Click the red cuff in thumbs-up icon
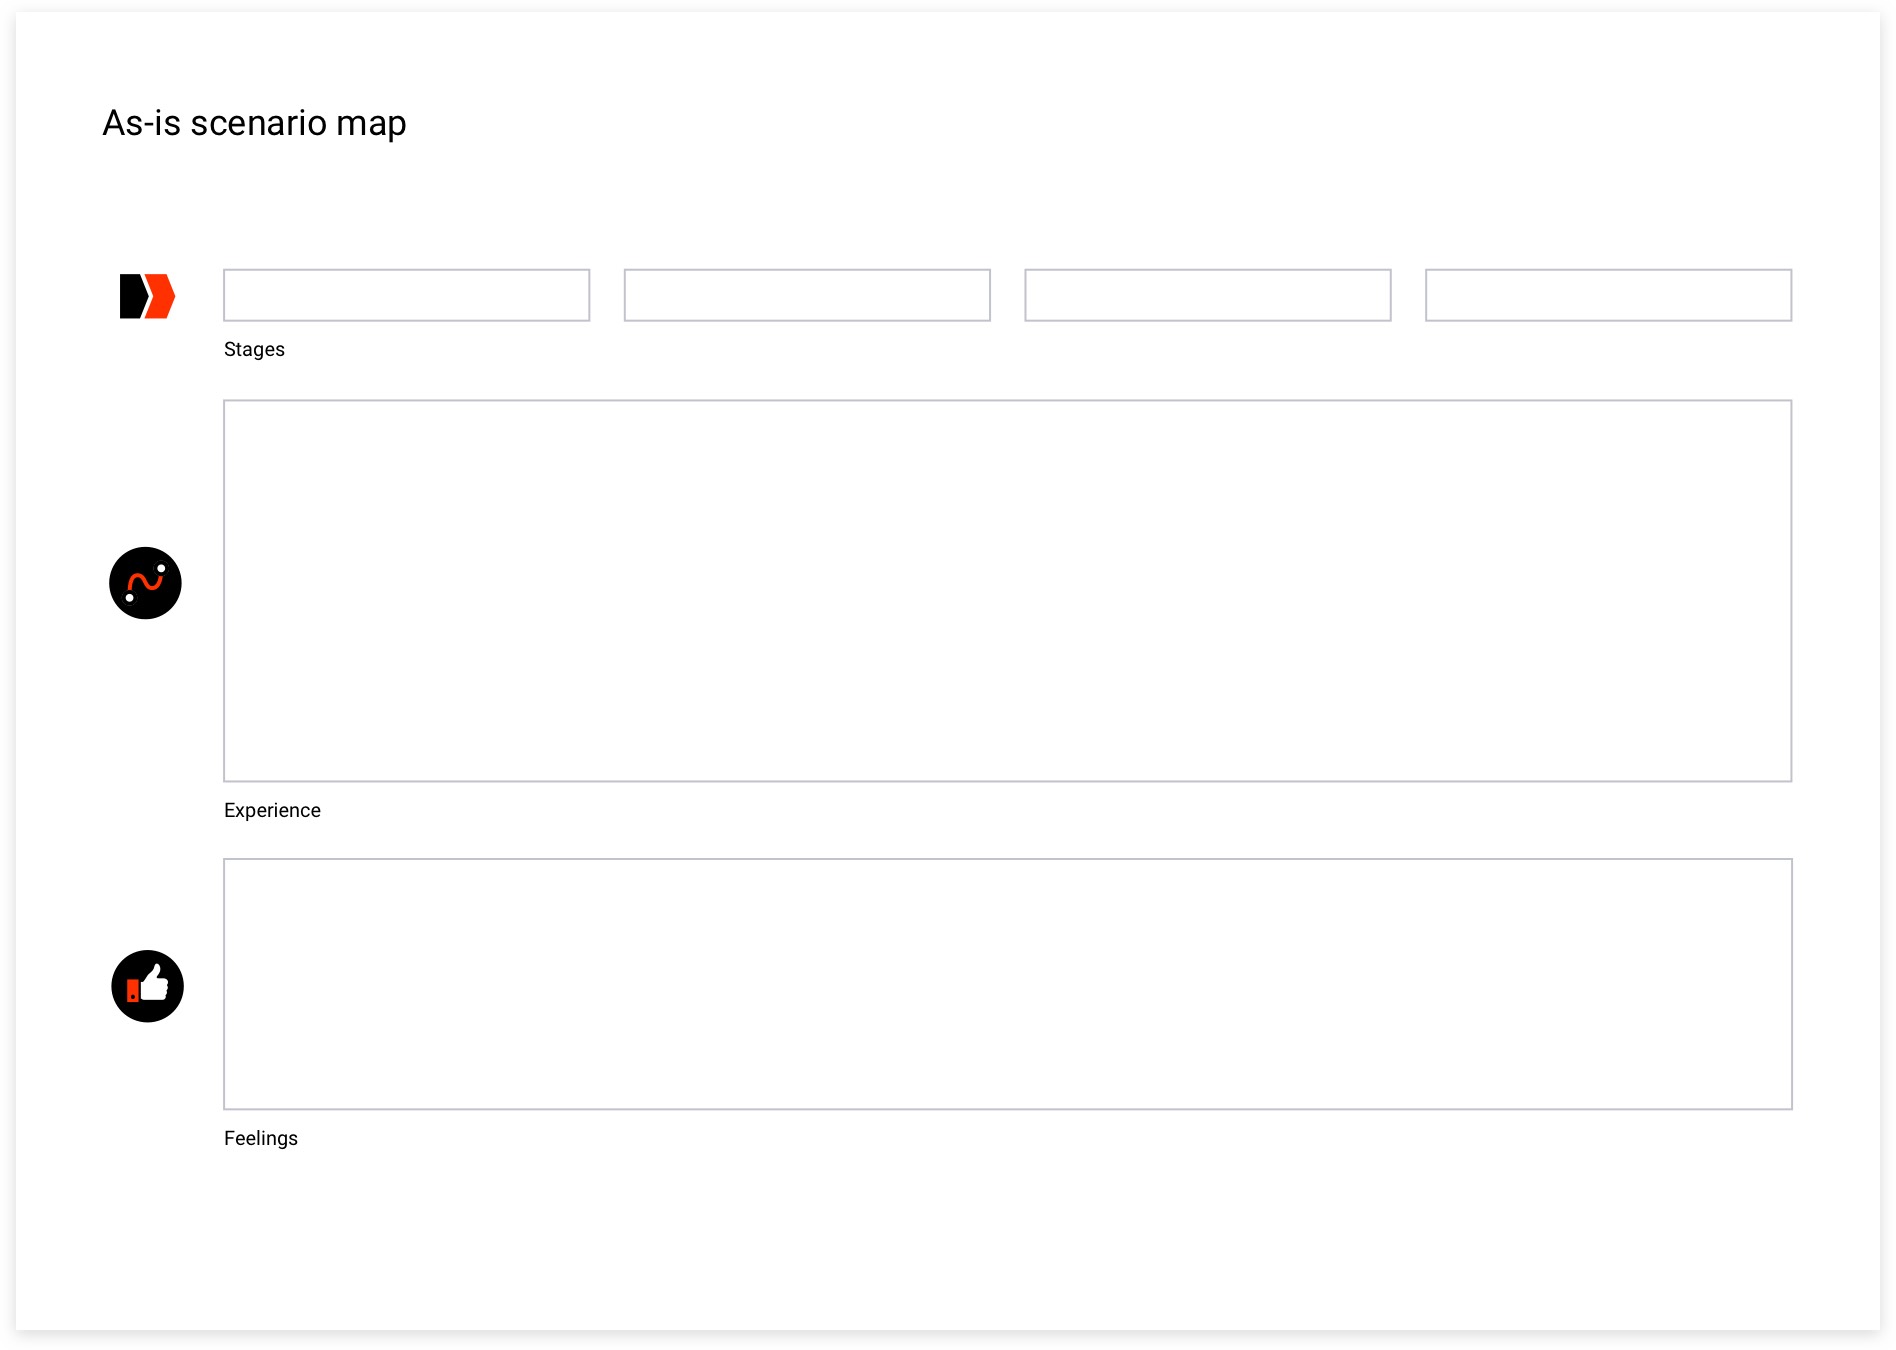This screenshot has width=1896, height=1350. coord(133,991)
